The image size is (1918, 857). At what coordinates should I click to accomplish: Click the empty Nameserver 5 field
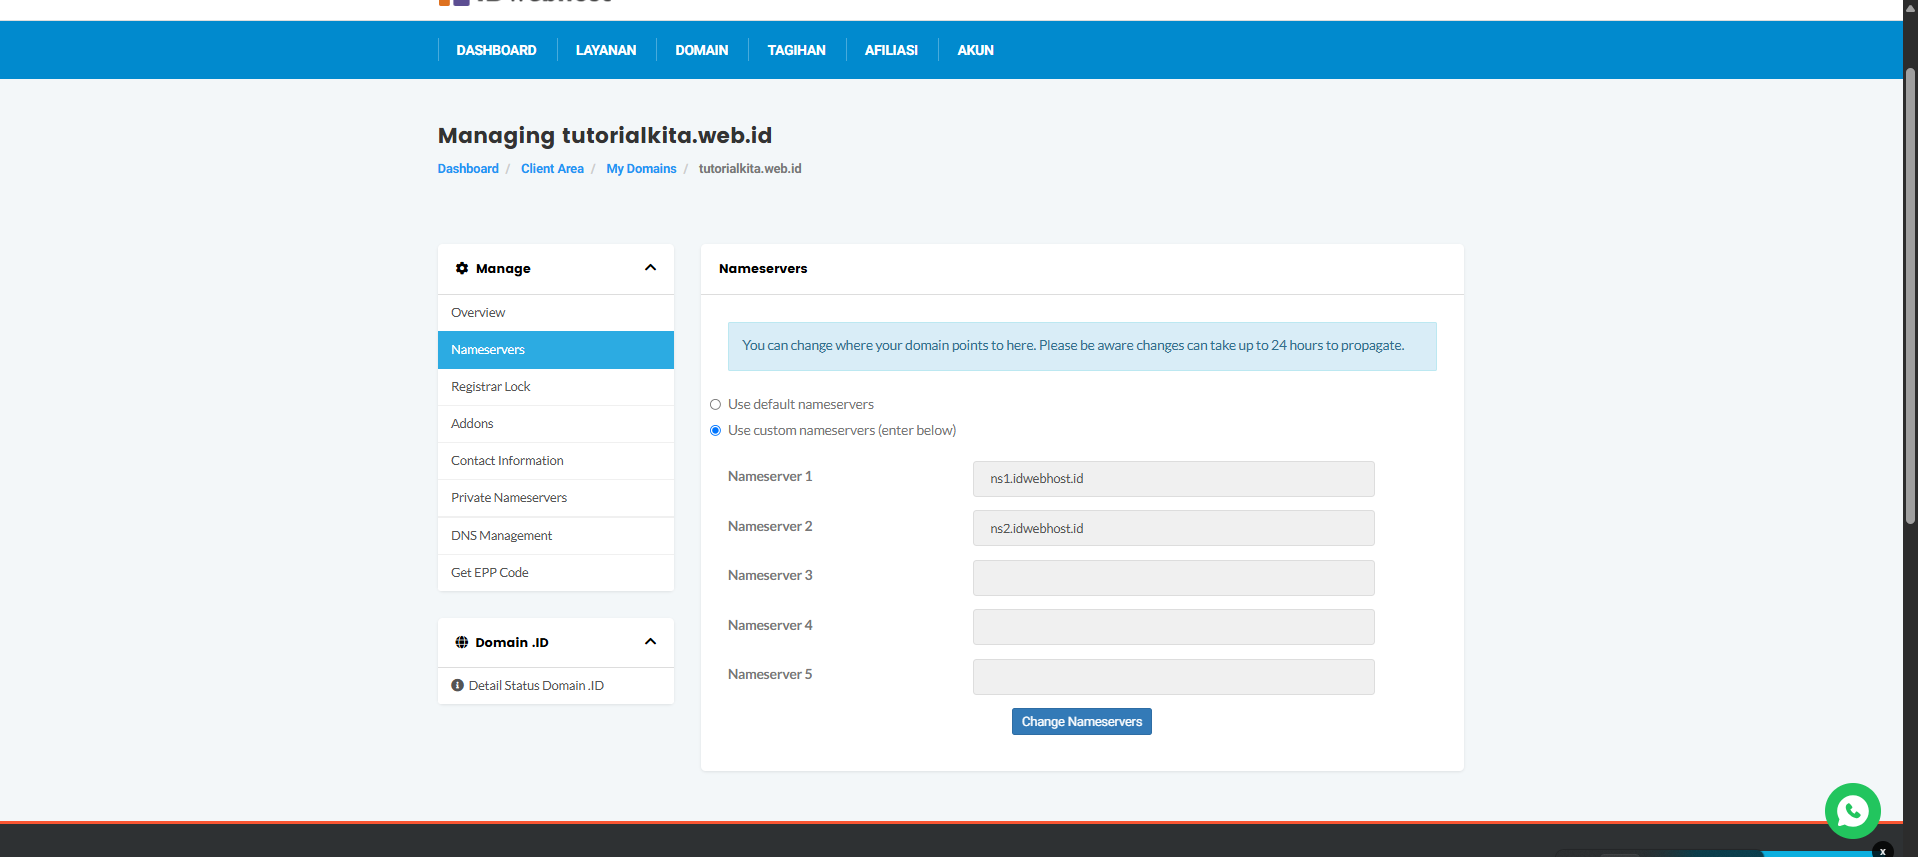pyautogui.click(x=1173, y=677)
